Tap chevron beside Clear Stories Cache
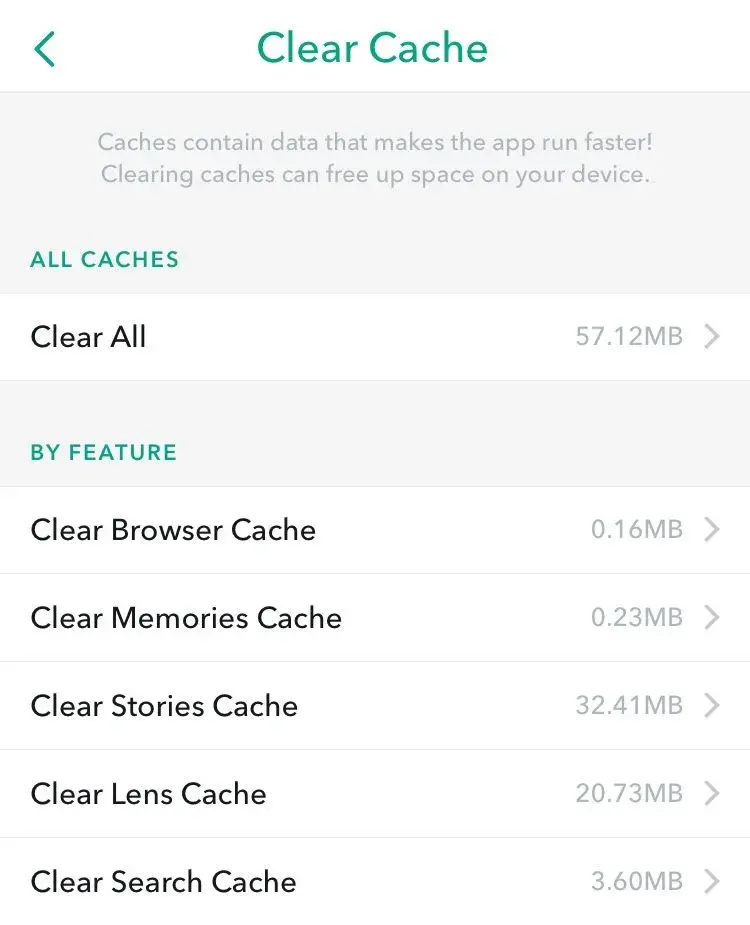750x925 pixels. point(712,706)
